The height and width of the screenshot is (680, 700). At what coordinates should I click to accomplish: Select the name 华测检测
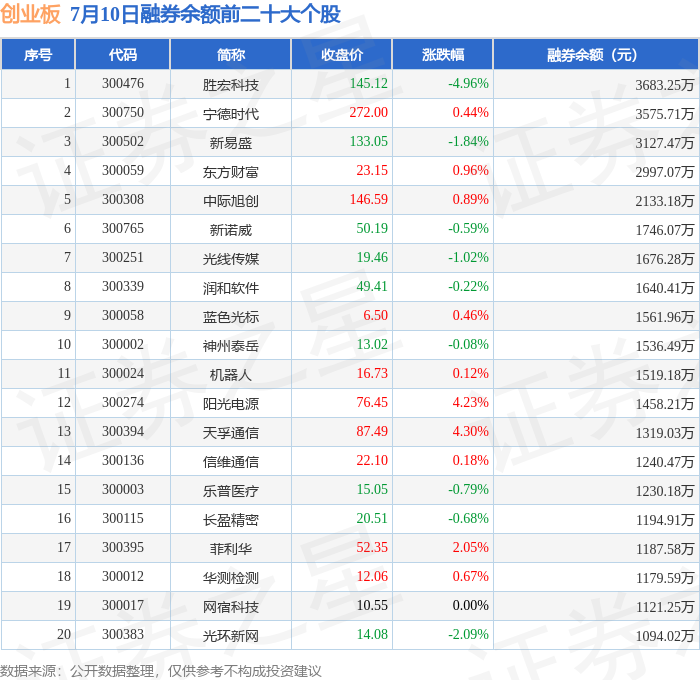(231, 578)
